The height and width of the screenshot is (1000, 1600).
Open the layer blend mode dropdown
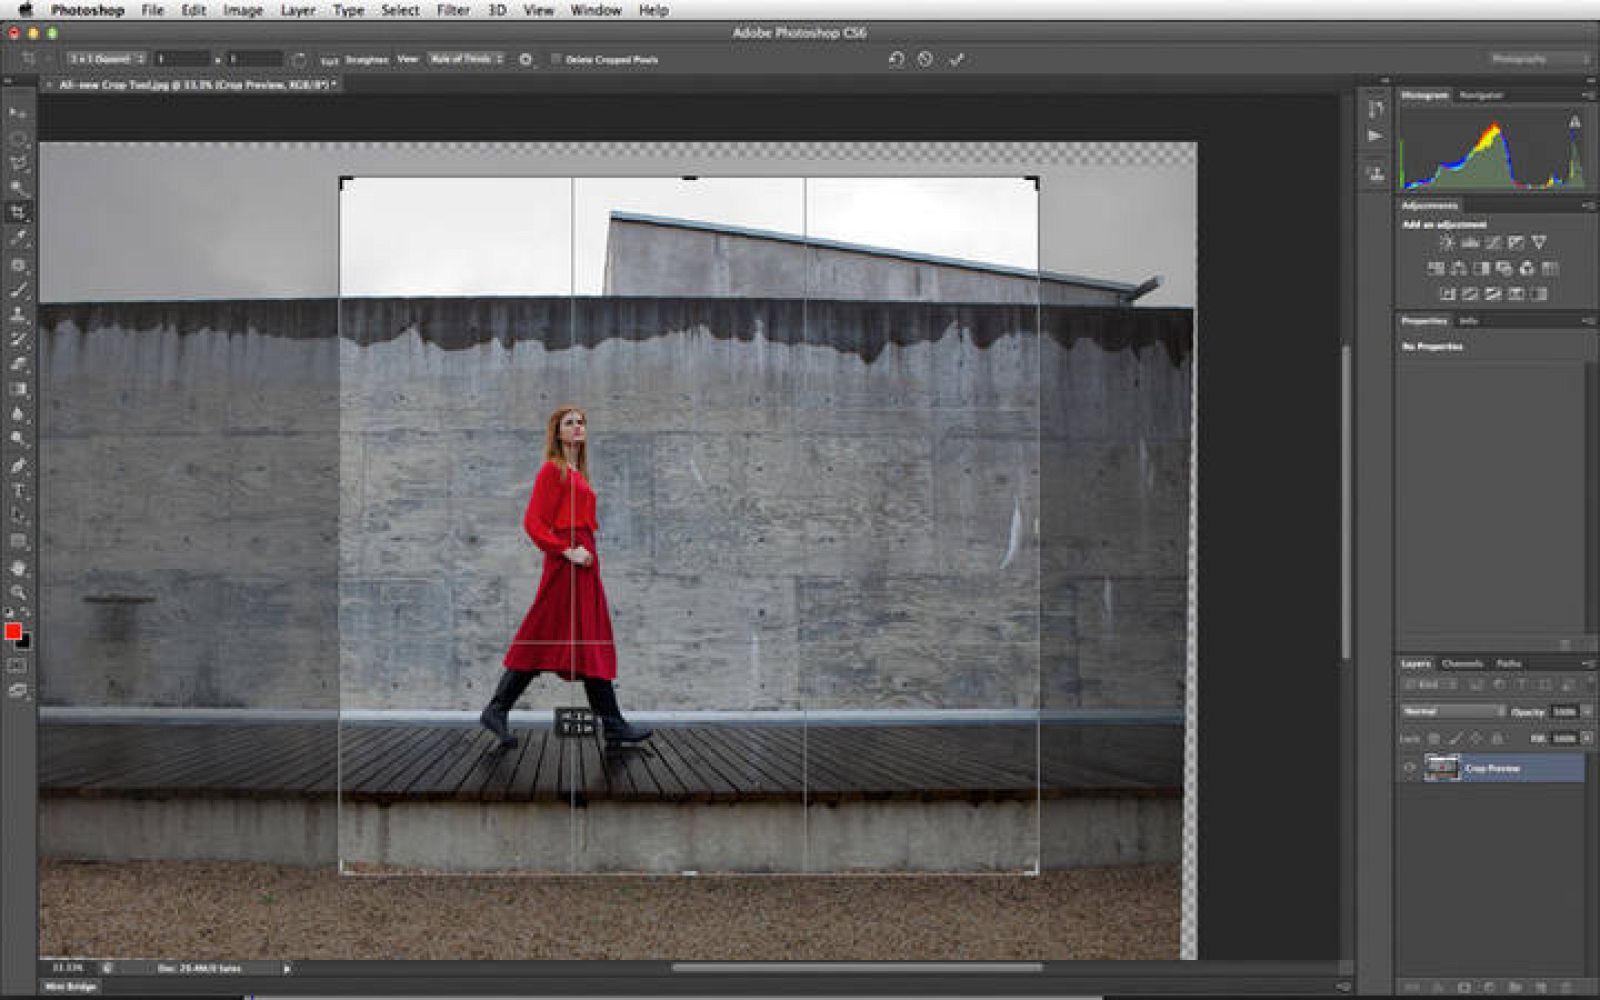[1450, 711]
